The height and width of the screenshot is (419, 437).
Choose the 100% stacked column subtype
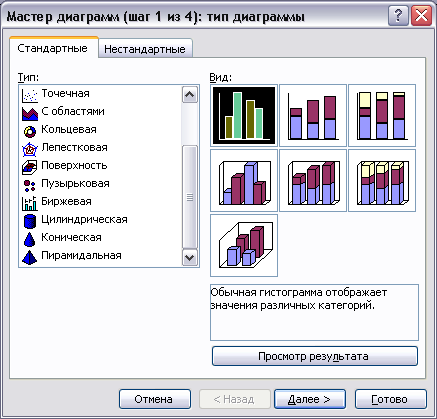[382, 115]
